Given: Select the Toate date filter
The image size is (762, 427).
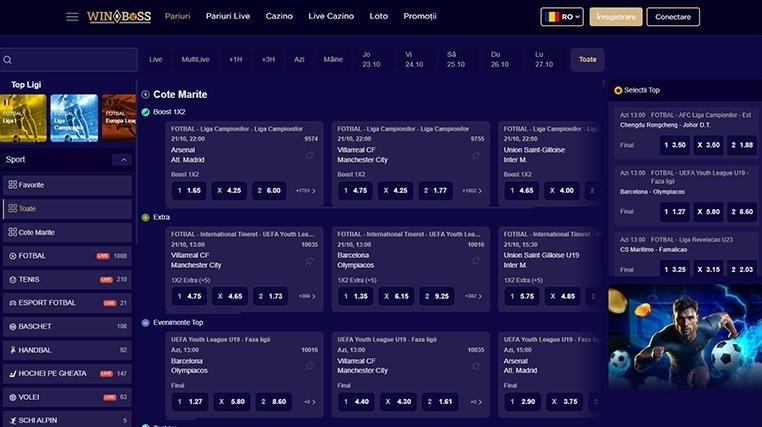Looking at the screenshot, I should pyautogui.click(x=588, y=59).
